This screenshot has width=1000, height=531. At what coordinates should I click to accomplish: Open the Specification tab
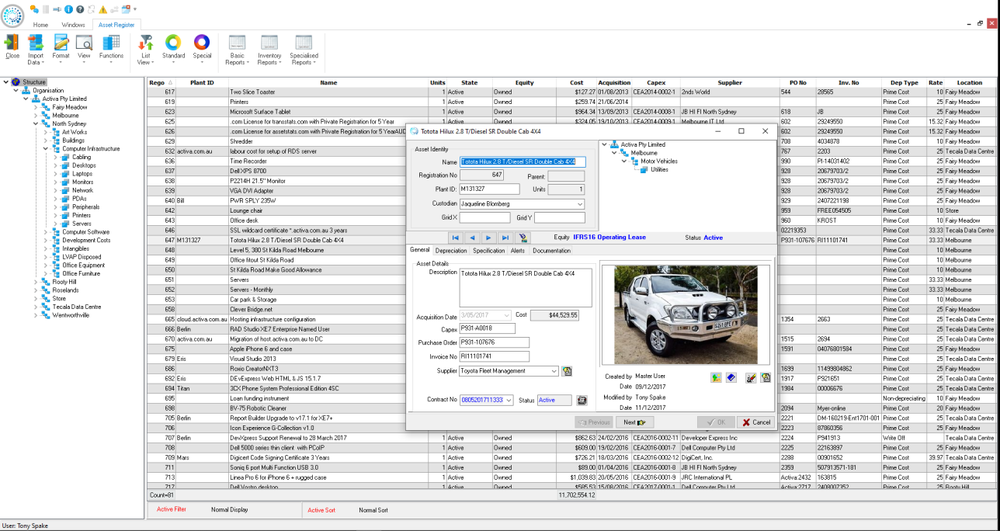click(x=489, y=251)
